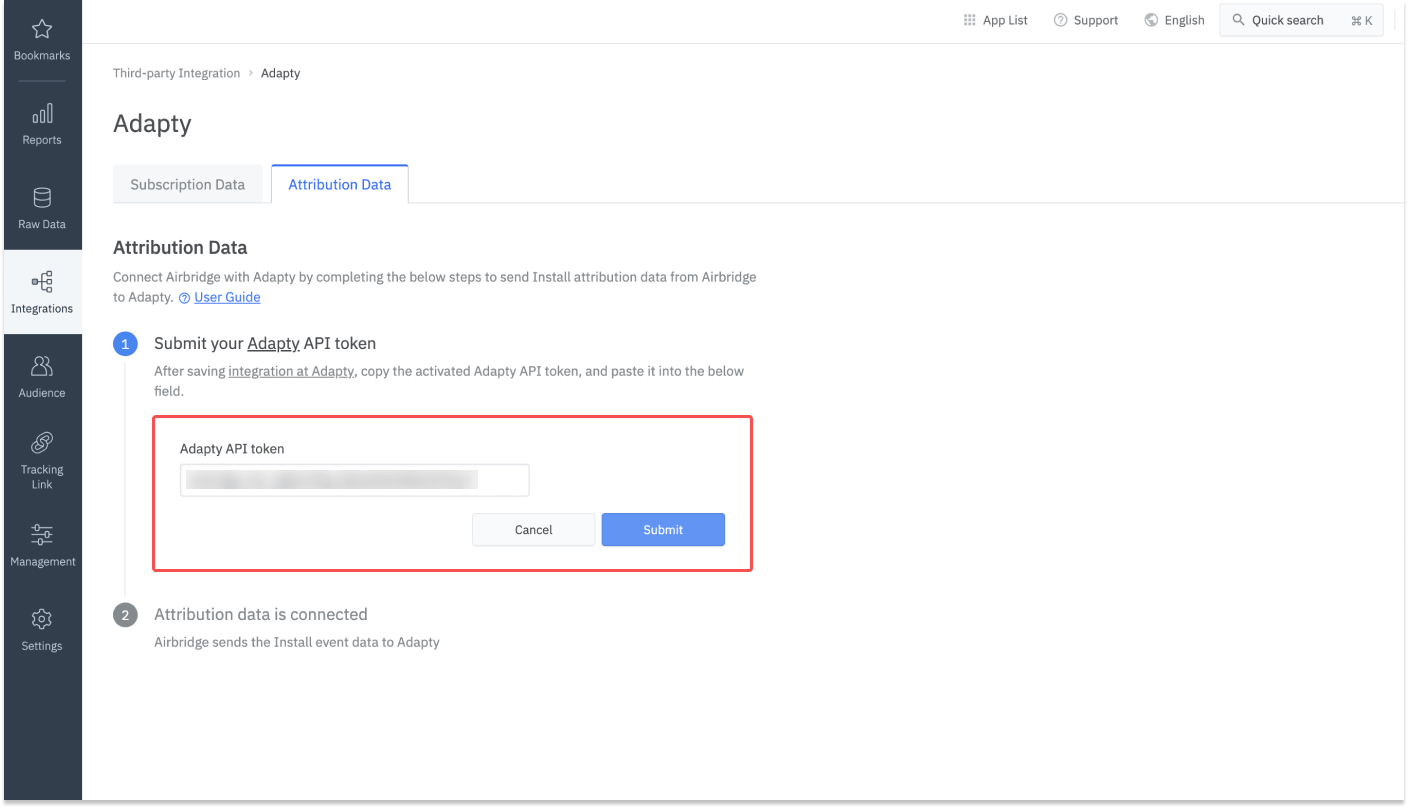Click the Adapty page heading
This screenshot has height=808, width=1408.
tap(152, 124)
